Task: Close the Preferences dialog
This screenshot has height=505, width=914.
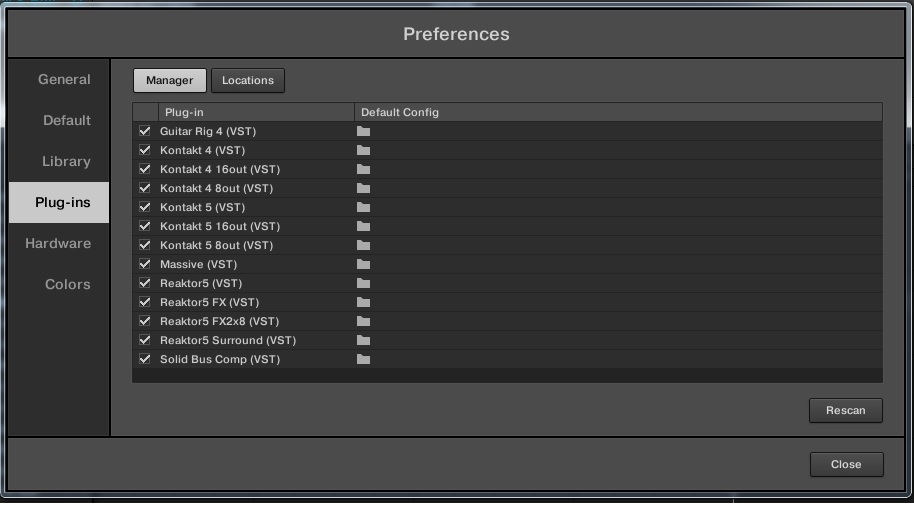Action: coord(845,464)
